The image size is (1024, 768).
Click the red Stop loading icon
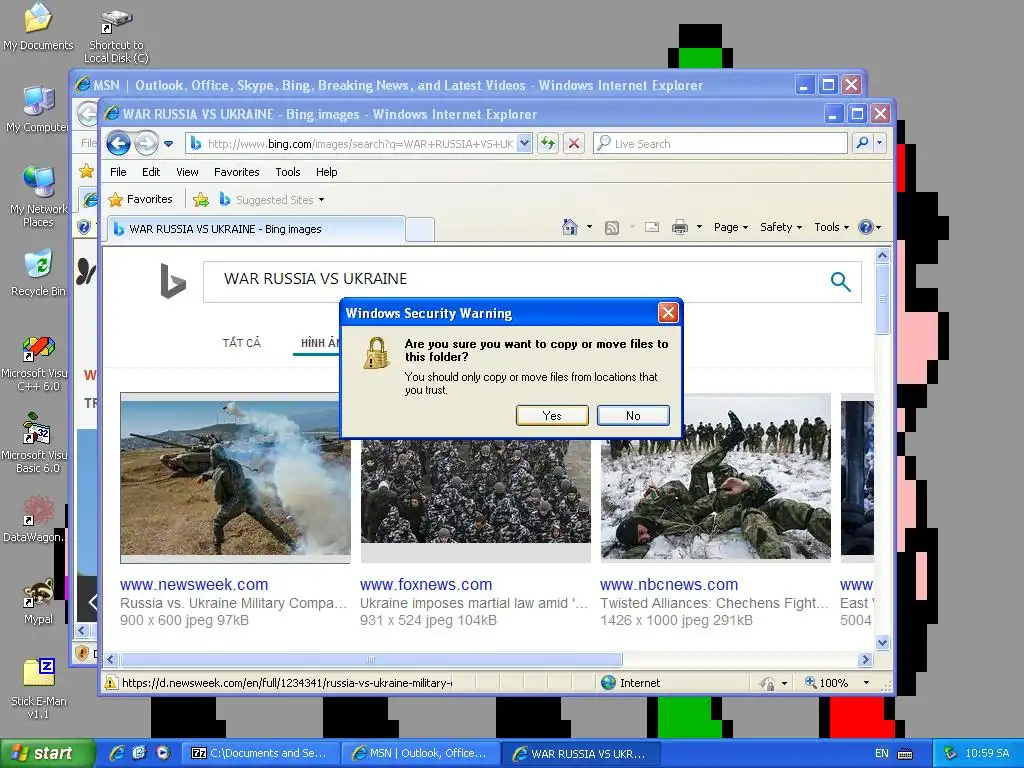click(574, 144)
